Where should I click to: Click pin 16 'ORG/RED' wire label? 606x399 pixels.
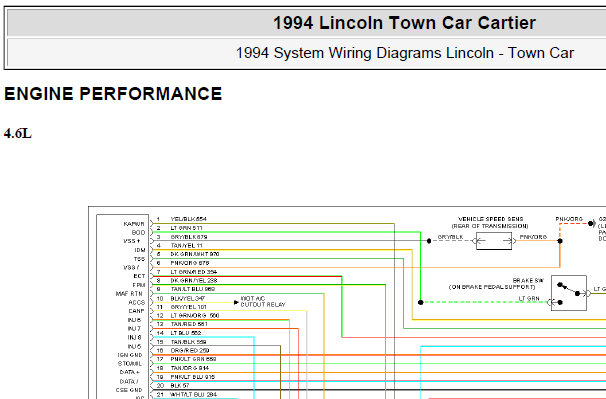(190, 350)
